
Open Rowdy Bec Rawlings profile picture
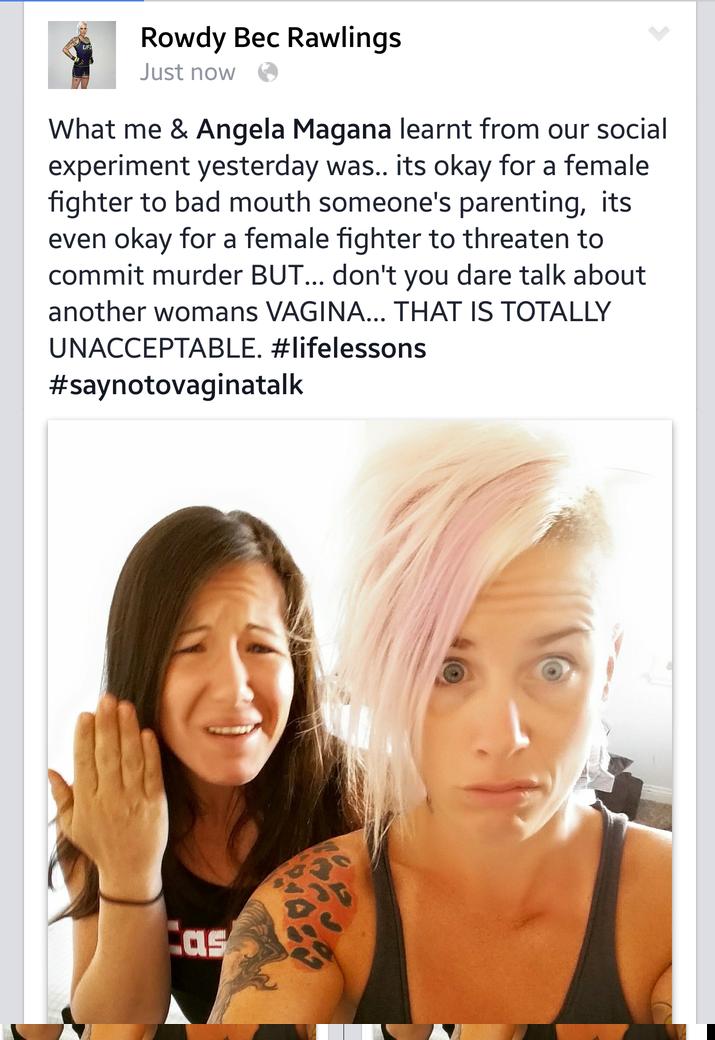(x=82, y=55)
